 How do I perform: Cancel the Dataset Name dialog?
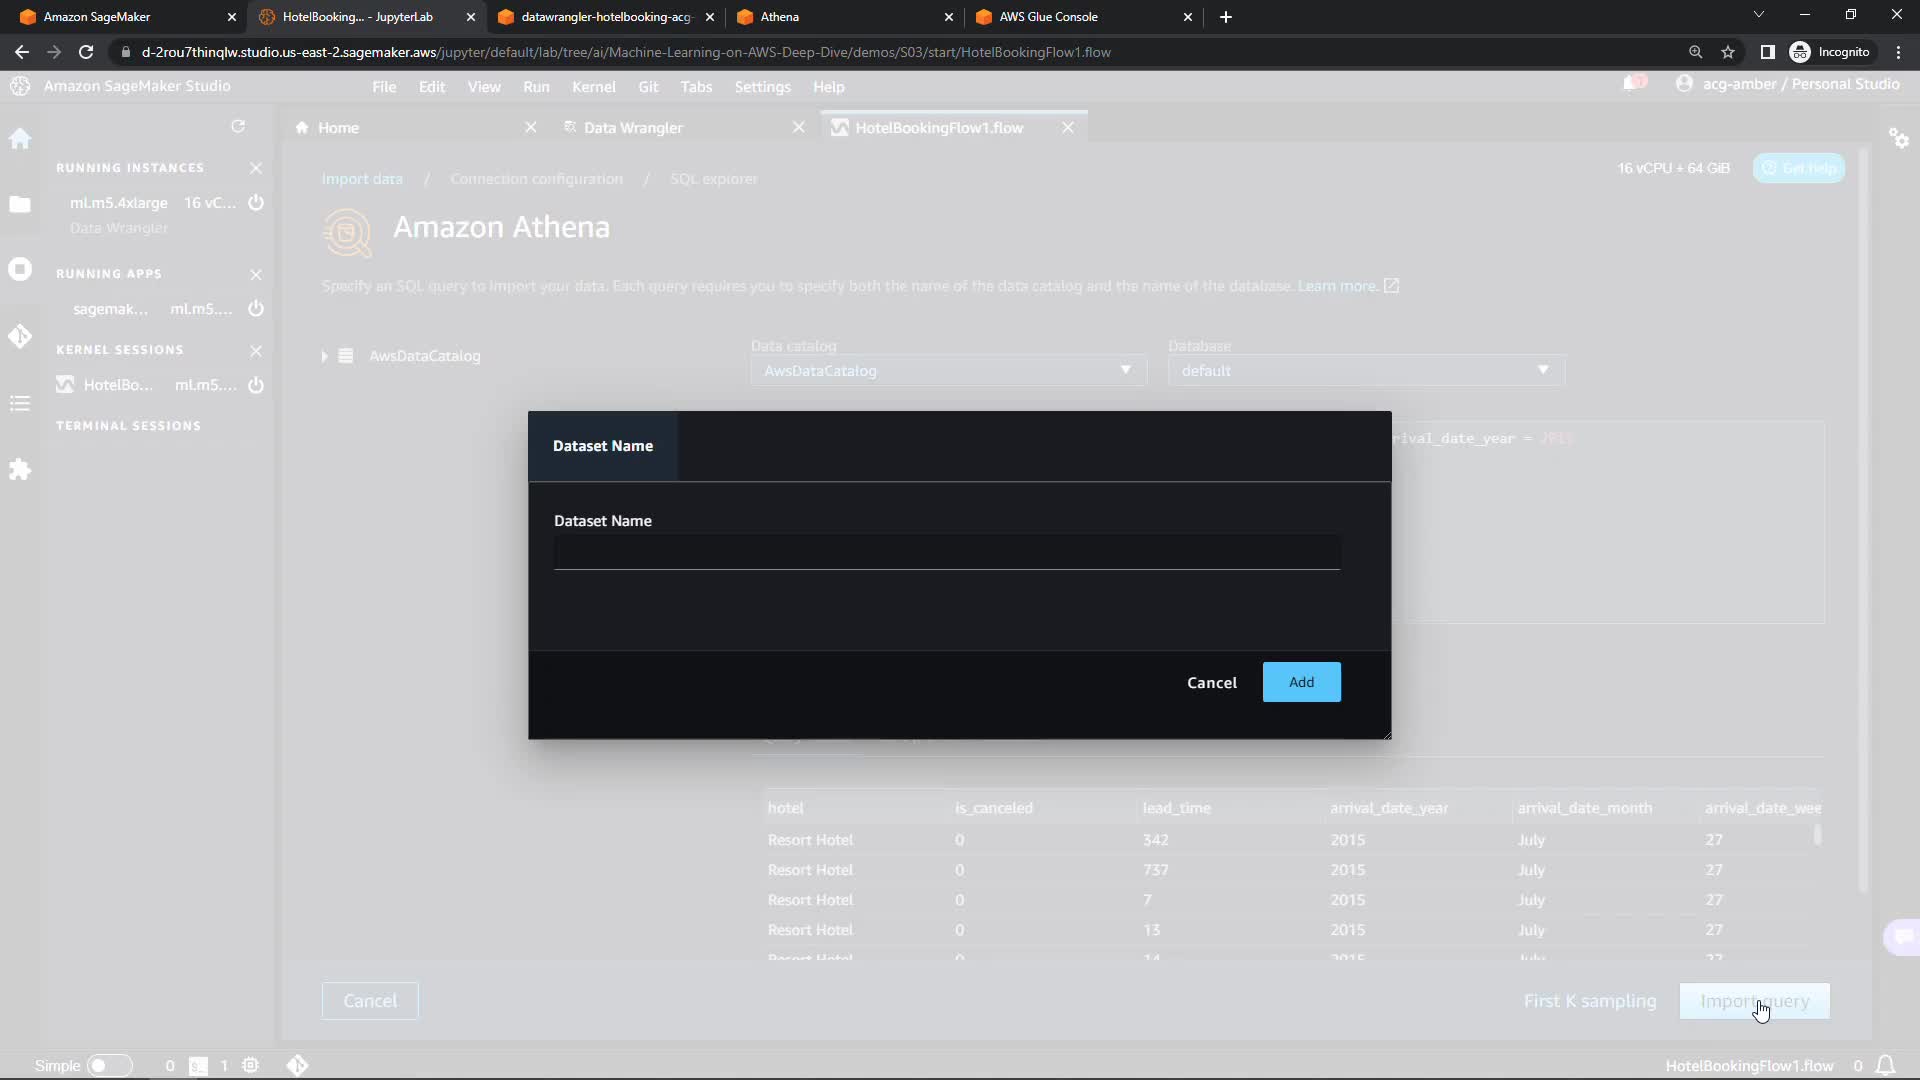coord(1211,683)
